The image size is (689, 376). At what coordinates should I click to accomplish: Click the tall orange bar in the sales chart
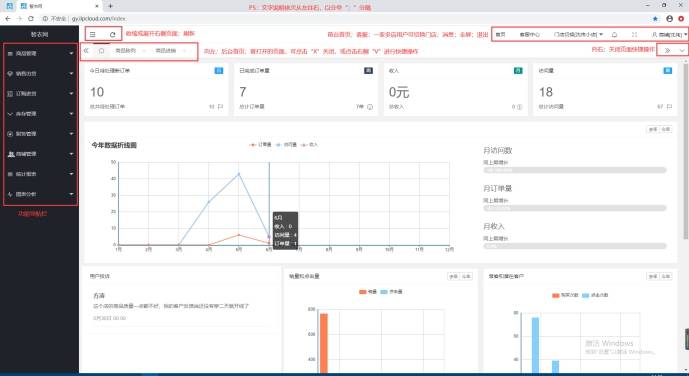point(324,343)
